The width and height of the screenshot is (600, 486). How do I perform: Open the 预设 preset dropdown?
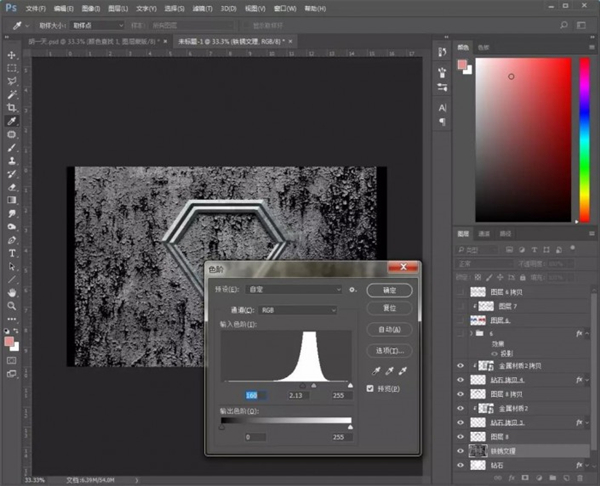point(292,289)
